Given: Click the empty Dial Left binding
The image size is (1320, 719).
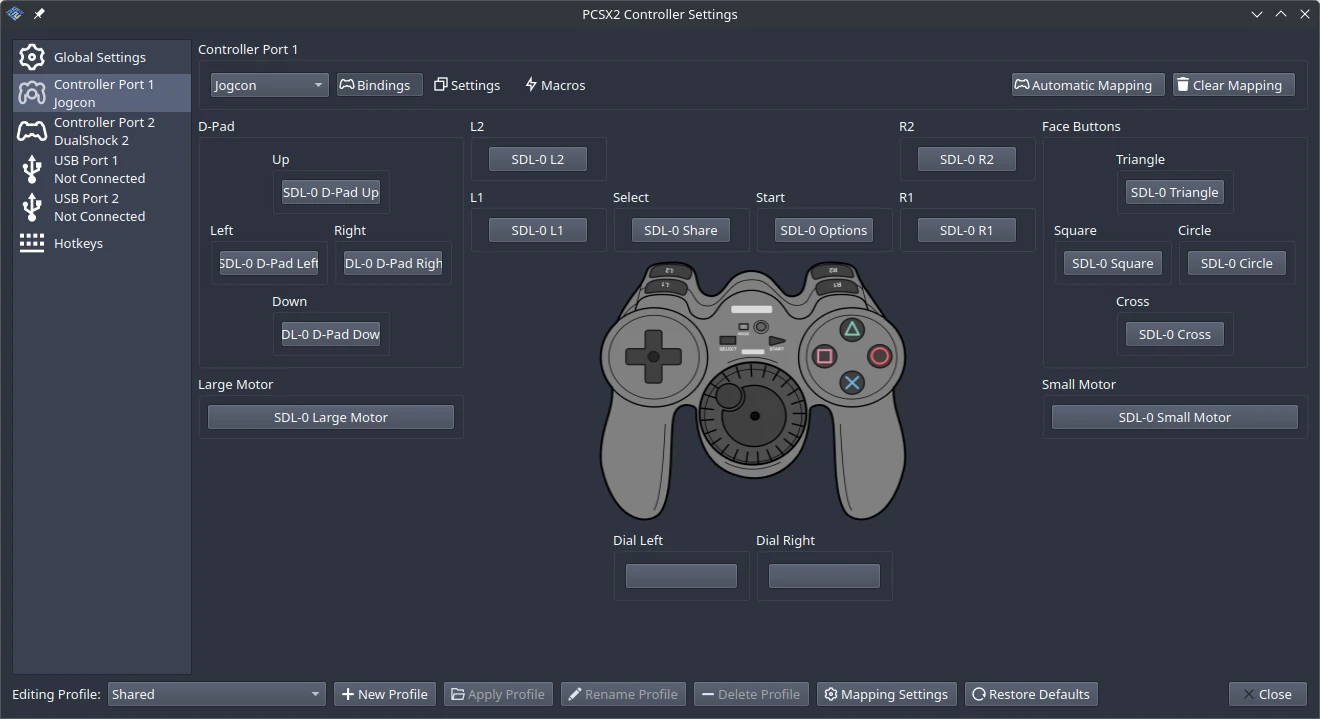Looking at the screenshot, I should [681, 576].
